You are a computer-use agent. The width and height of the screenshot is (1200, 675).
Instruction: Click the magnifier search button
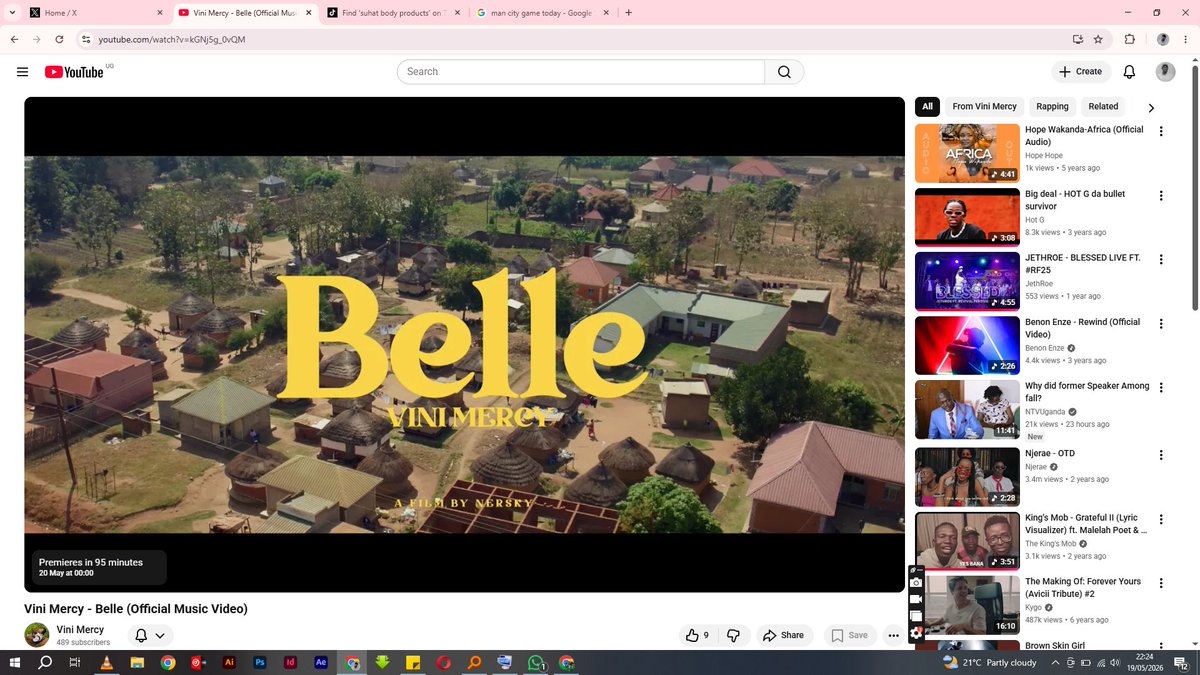click(784, 72)
